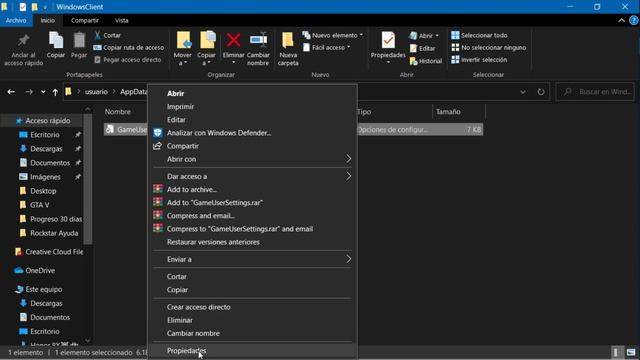
Task: Click the Buscar en Wind... search field
Action: pyautogui.click(x=595, y=92)
